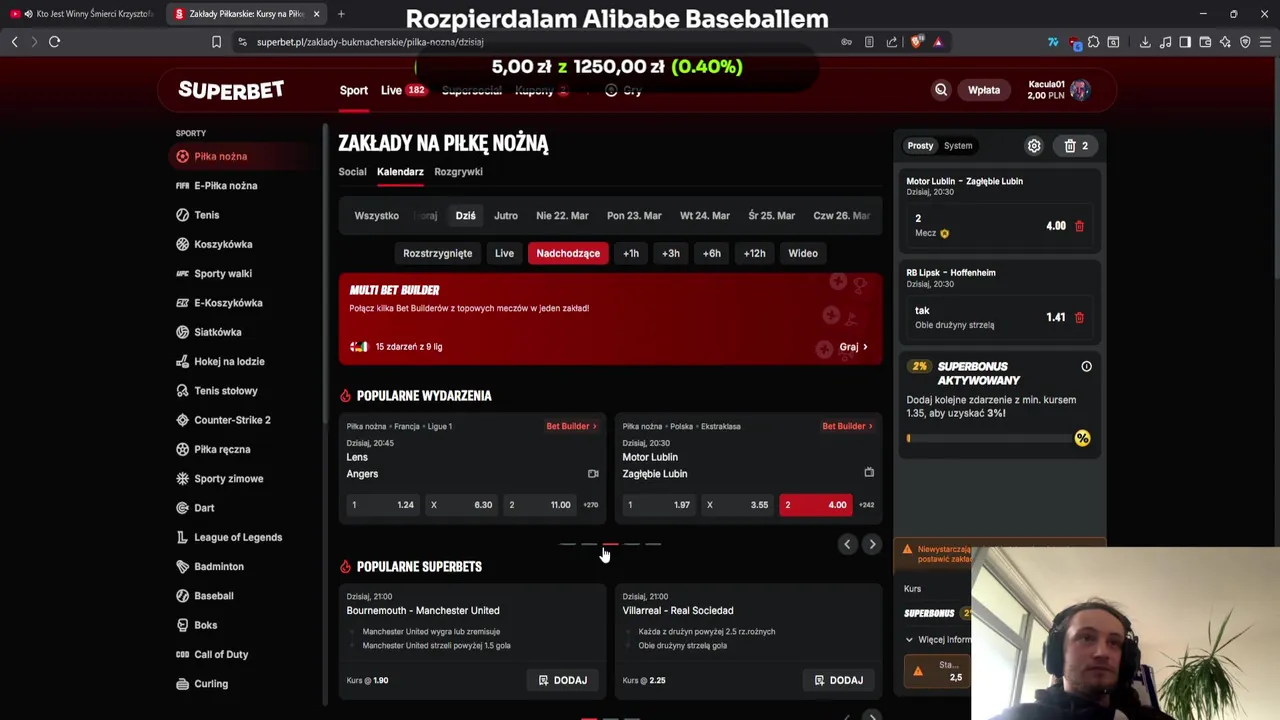This screenshot has width=1280, height=720.
Task: Open Kacula01 account avatar
Action: (1080, 90)
